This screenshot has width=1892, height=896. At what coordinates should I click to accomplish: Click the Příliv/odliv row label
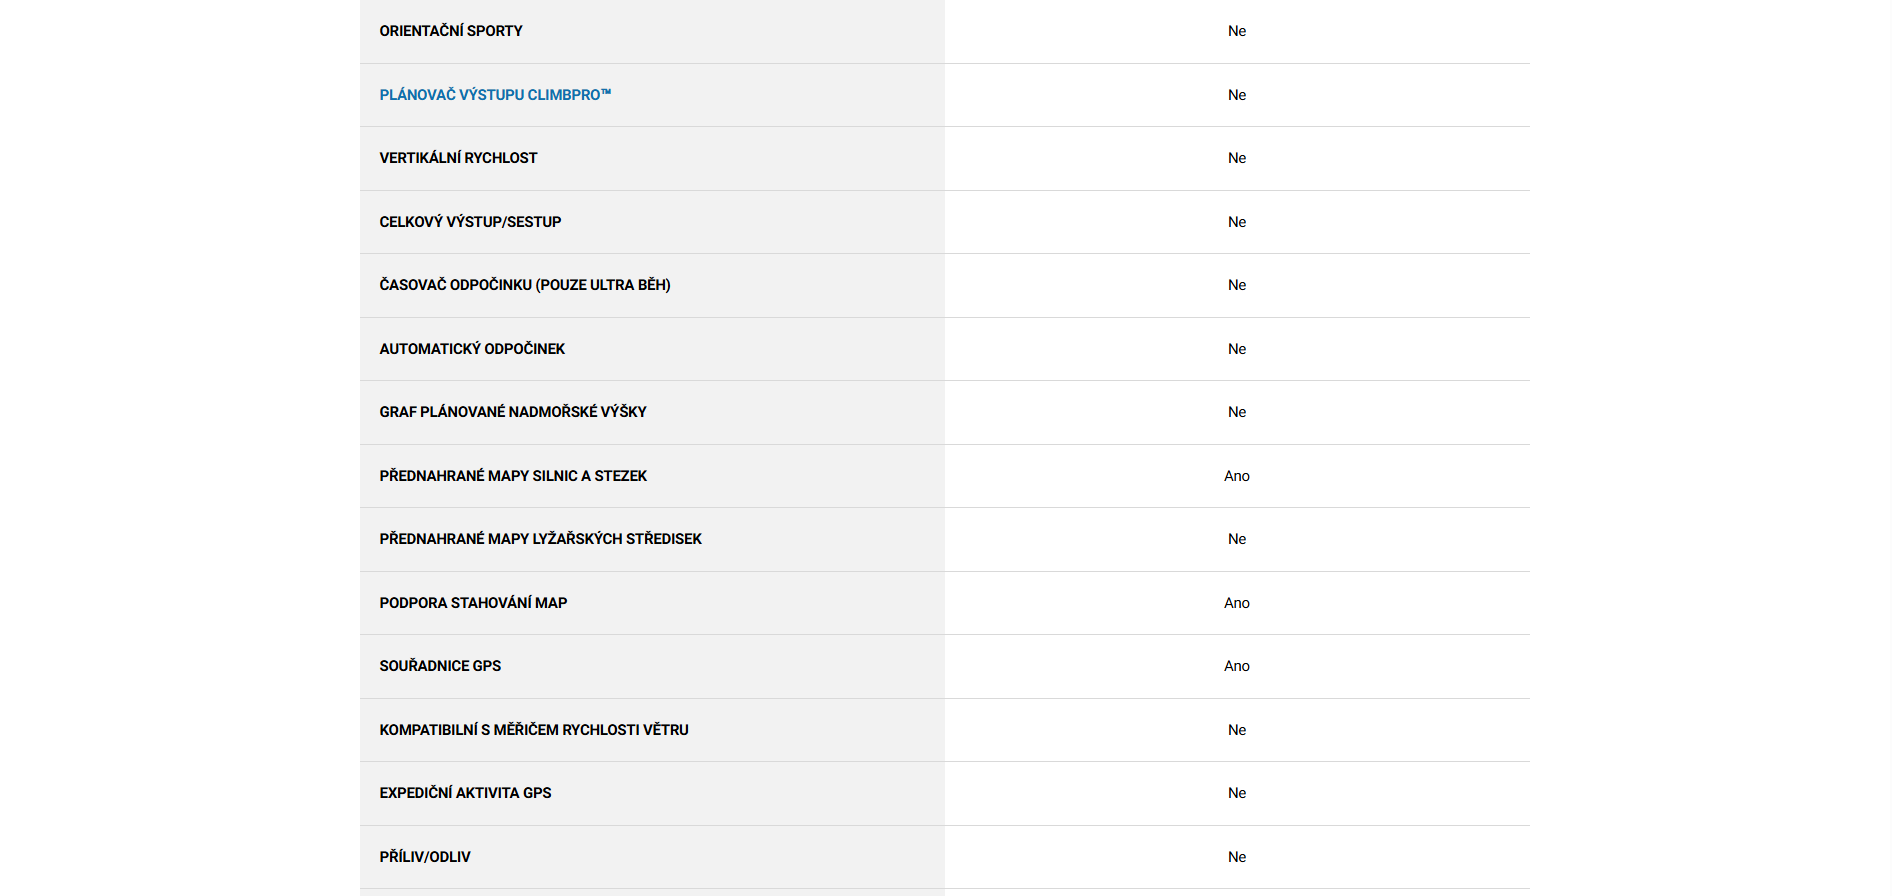(425, 857)
